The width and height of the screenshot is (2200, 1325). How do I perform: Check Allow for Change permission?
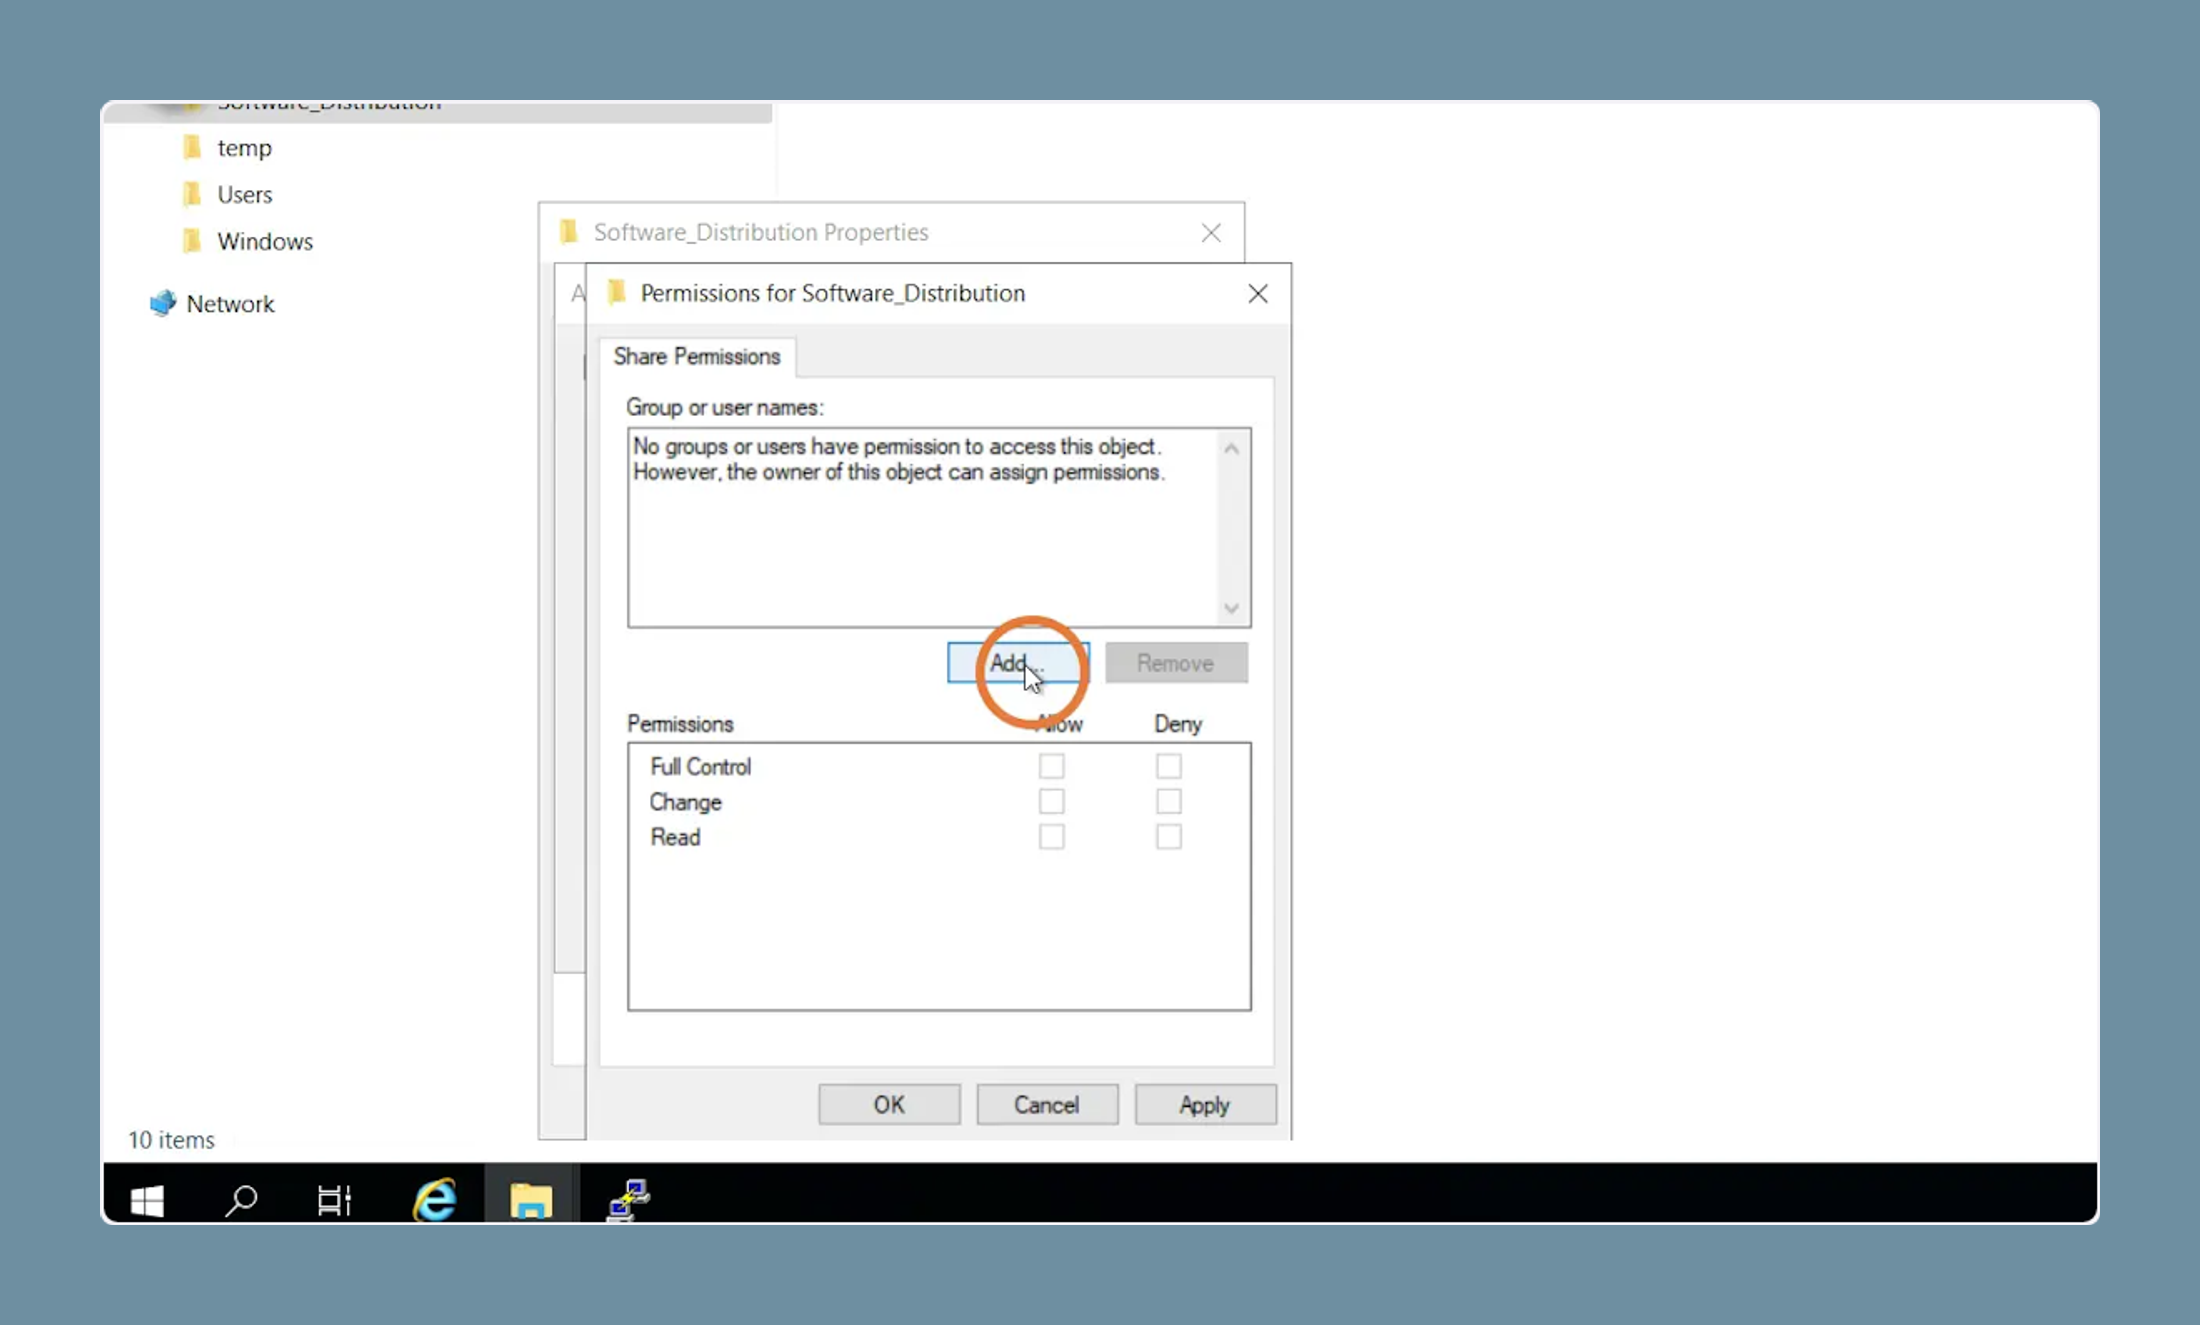coord(1051,801)
